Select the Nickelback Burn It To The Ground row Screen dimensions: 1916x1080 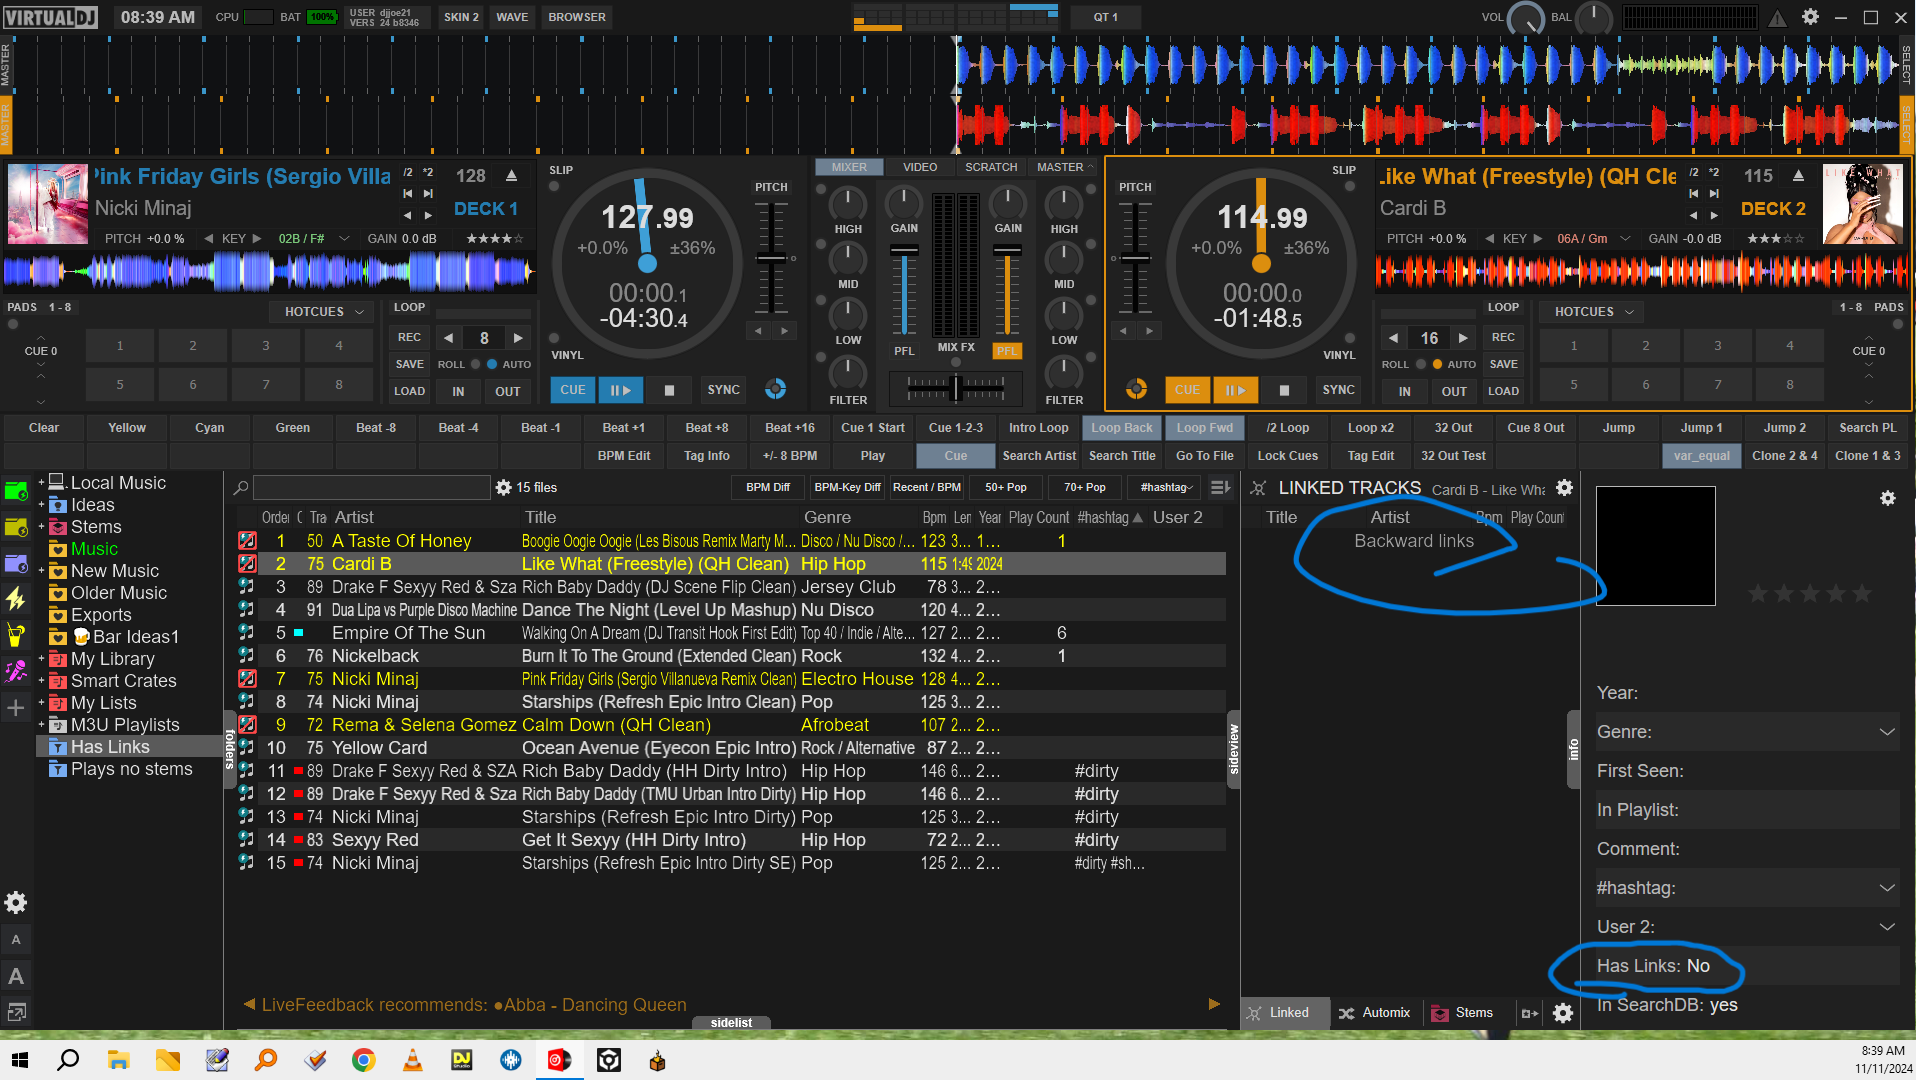[x=731, y=656]
